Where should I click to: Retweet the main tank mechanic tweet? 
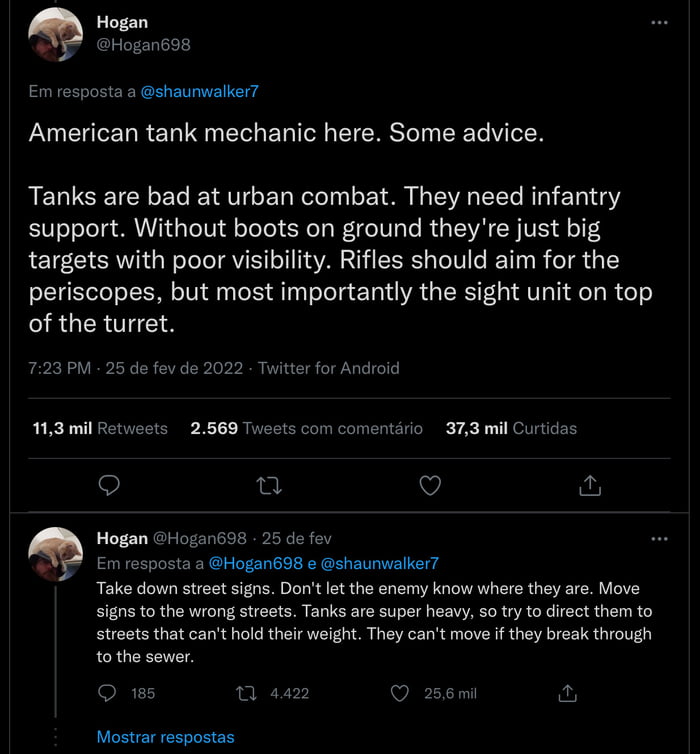(269, 486)
